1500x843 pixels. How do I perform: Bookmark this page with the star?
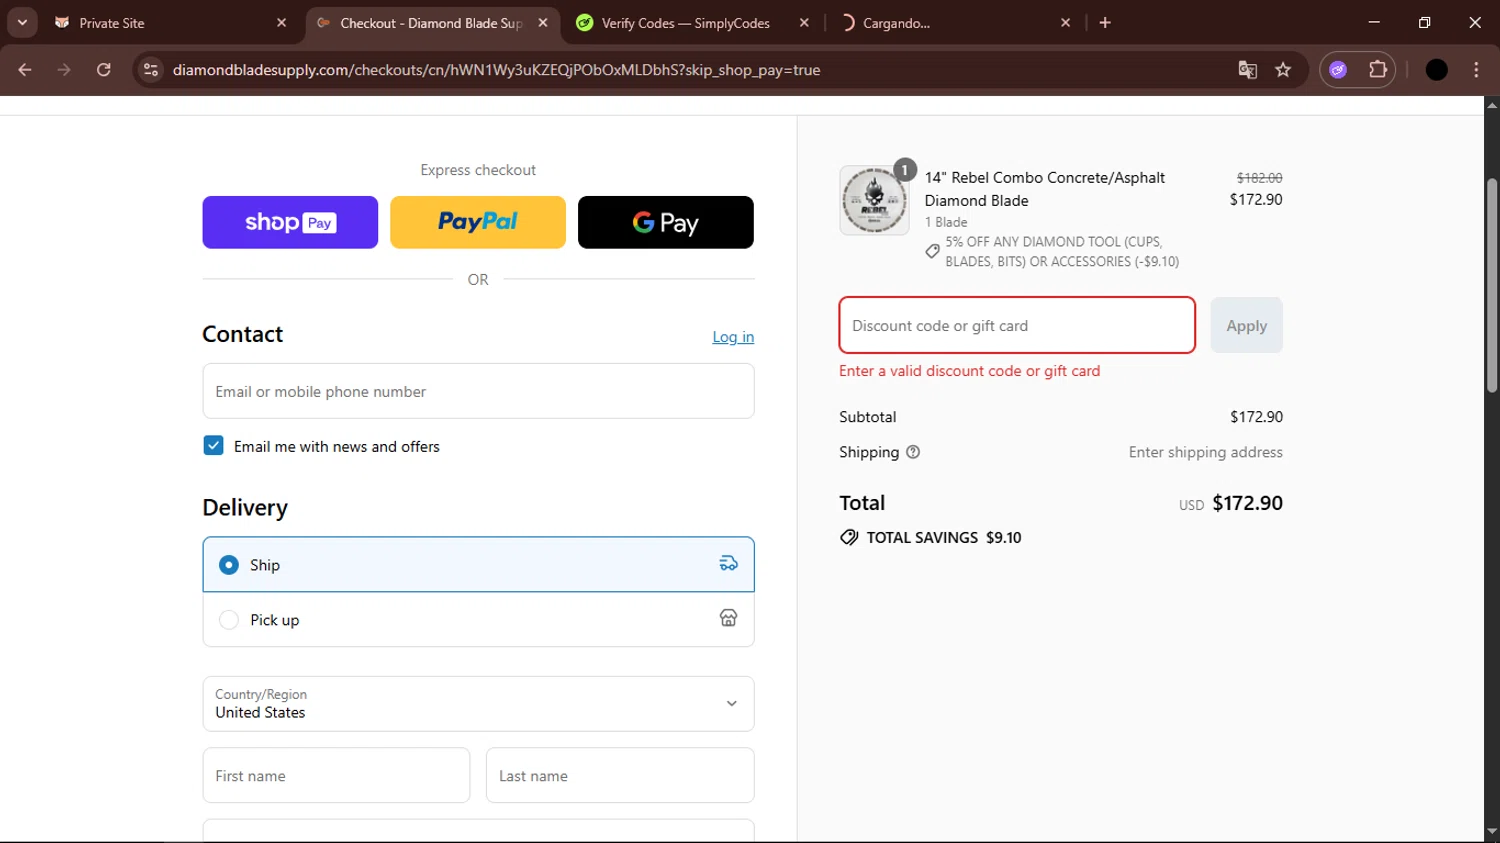coord(1283,70)
